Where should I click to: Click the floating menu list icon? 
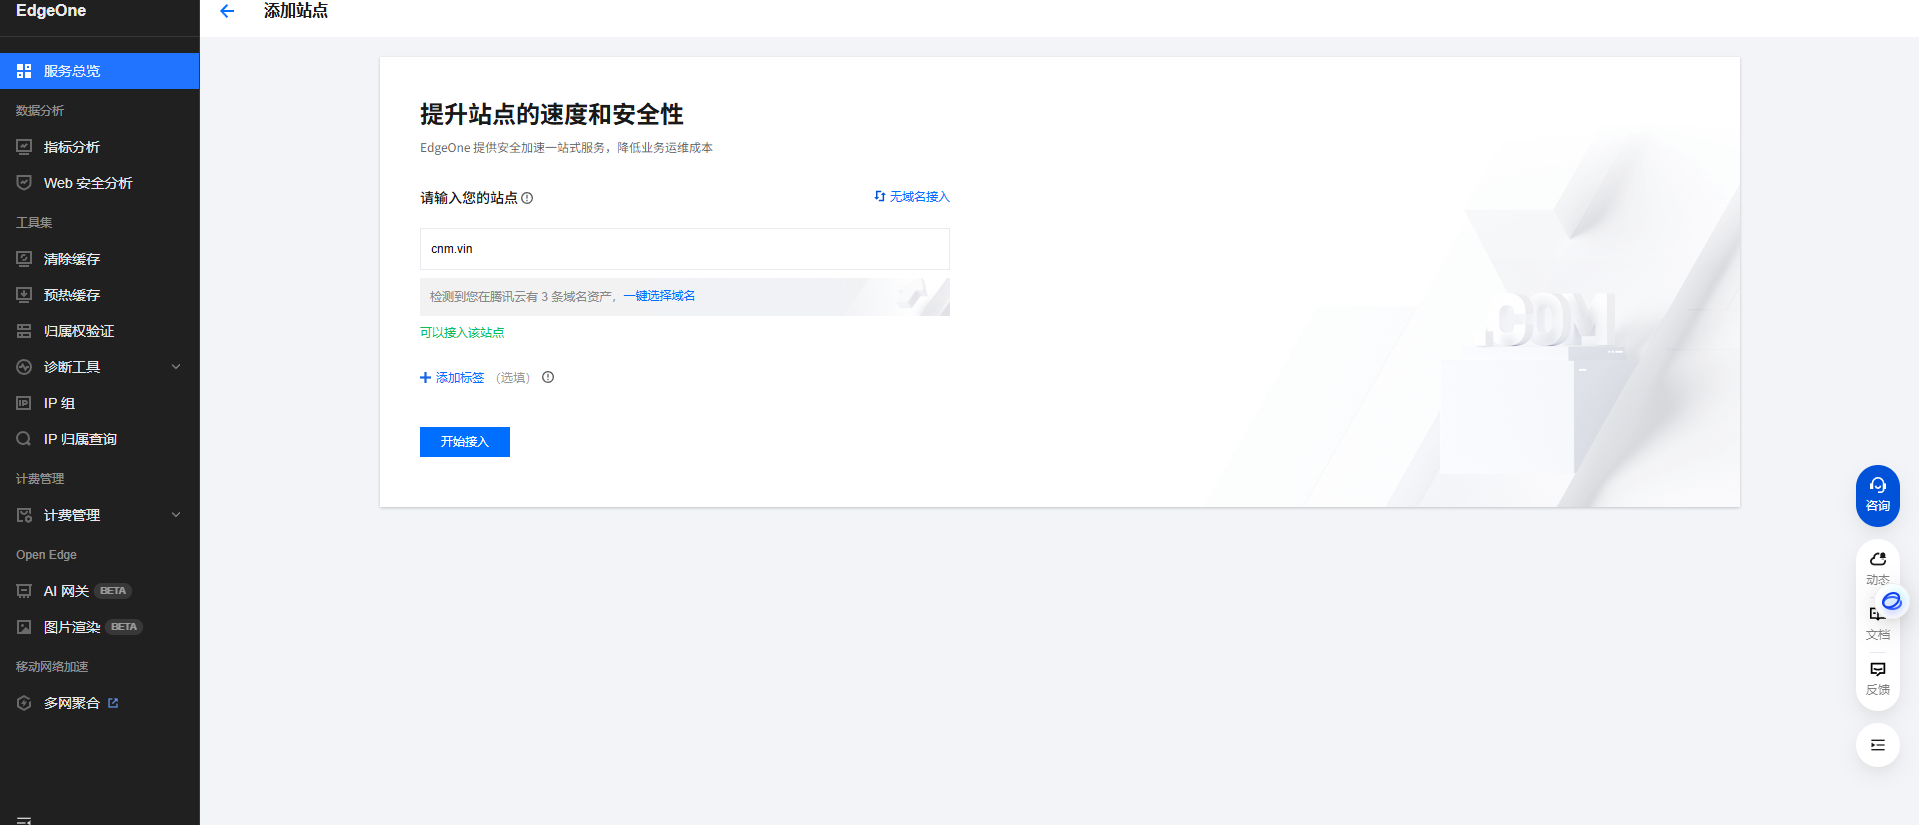pyautogui.click(x=1877, y=745)
